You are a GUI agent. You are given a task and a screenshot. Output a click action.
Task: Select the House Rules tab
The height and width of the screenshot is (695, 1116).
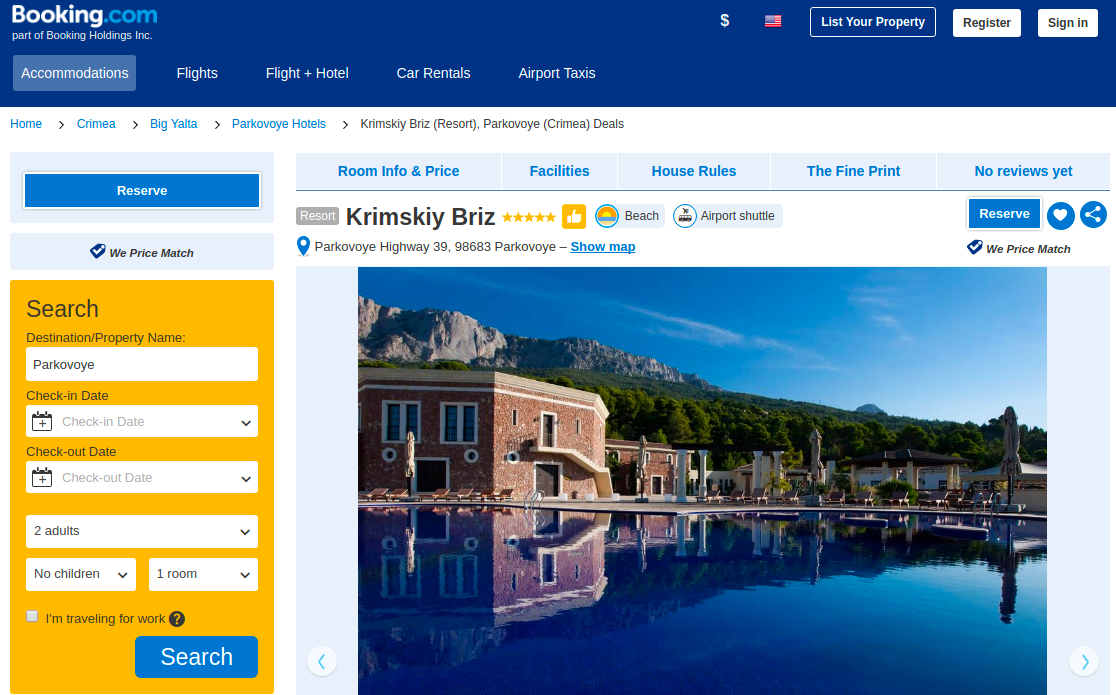coord(694,172)
